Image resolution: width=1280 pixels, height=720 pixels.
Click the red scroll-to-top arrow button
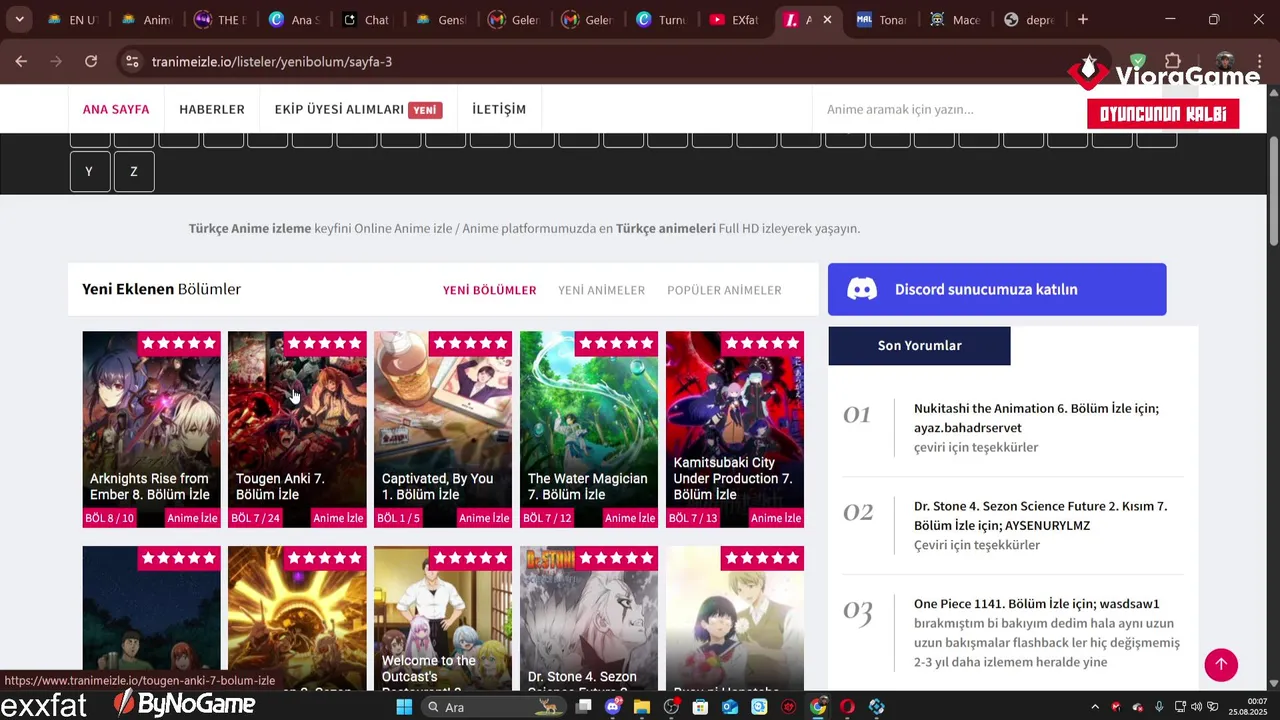point(1221,665)
